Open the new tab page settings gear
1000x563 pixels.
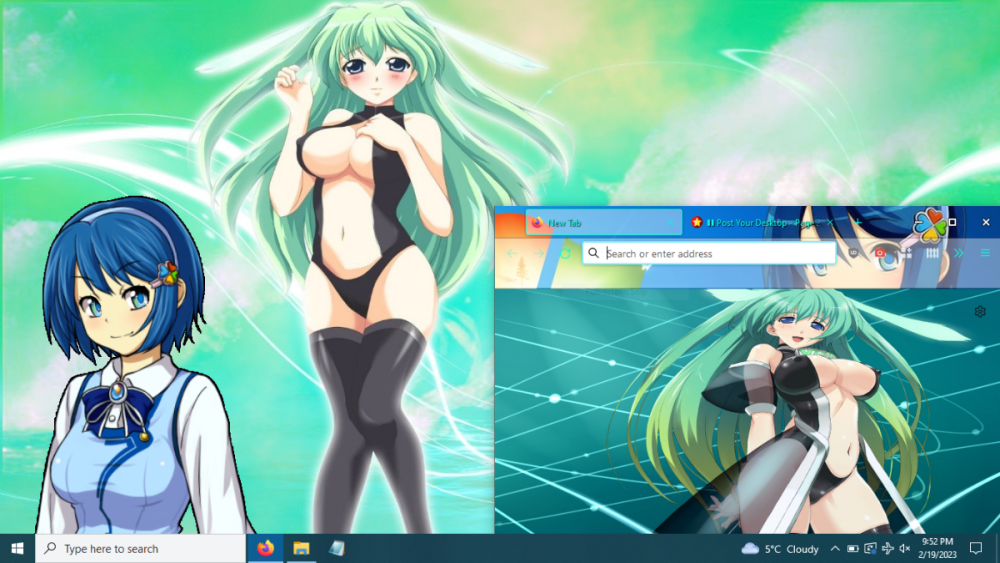(x=980, y=312)
